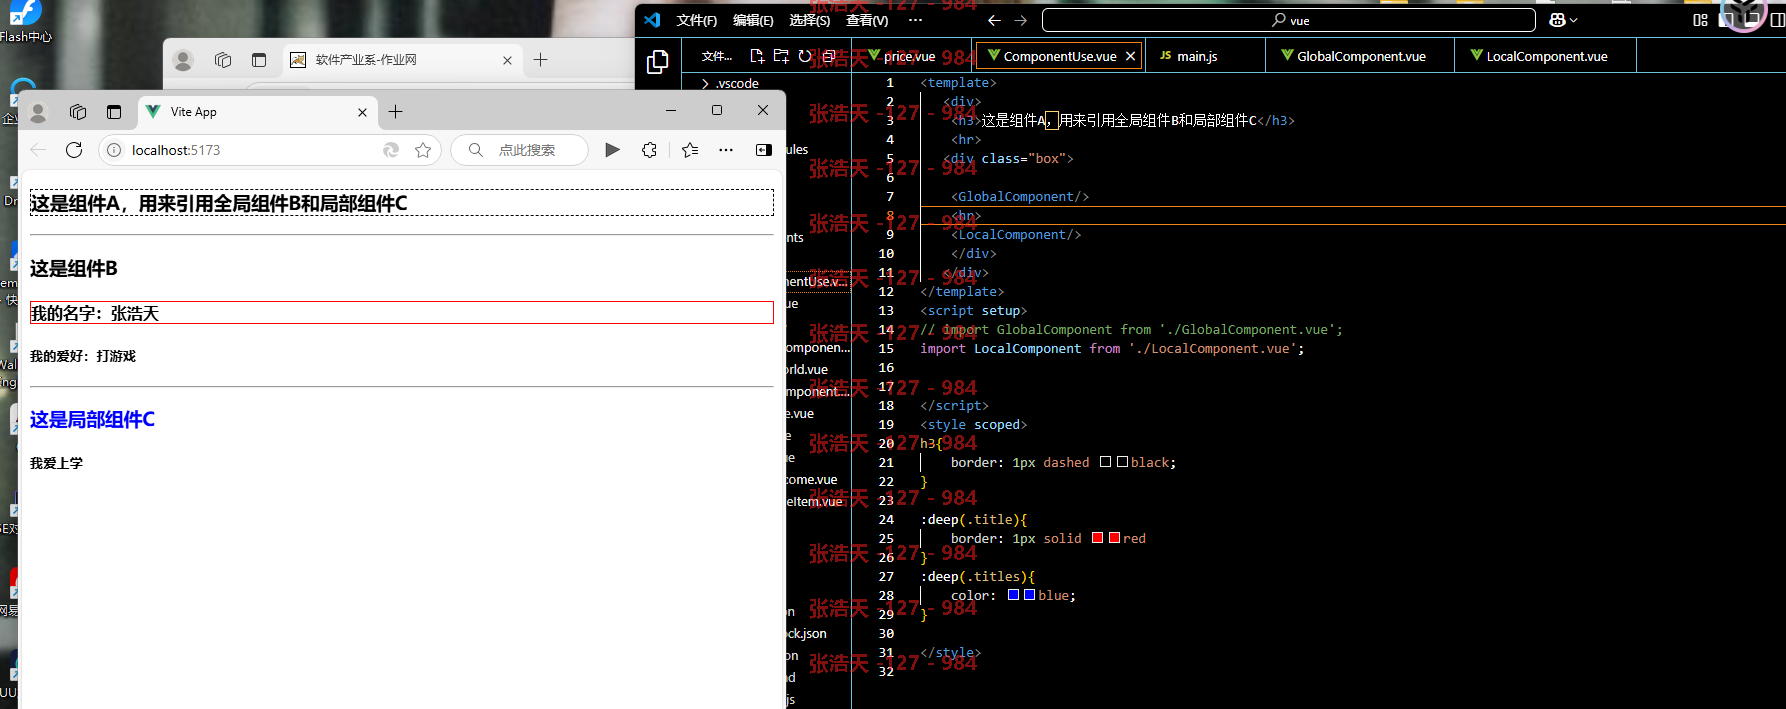Close the 软件产业系-作业网 tab
This screenshot has width=1786, height=709.
pos(507,60)
